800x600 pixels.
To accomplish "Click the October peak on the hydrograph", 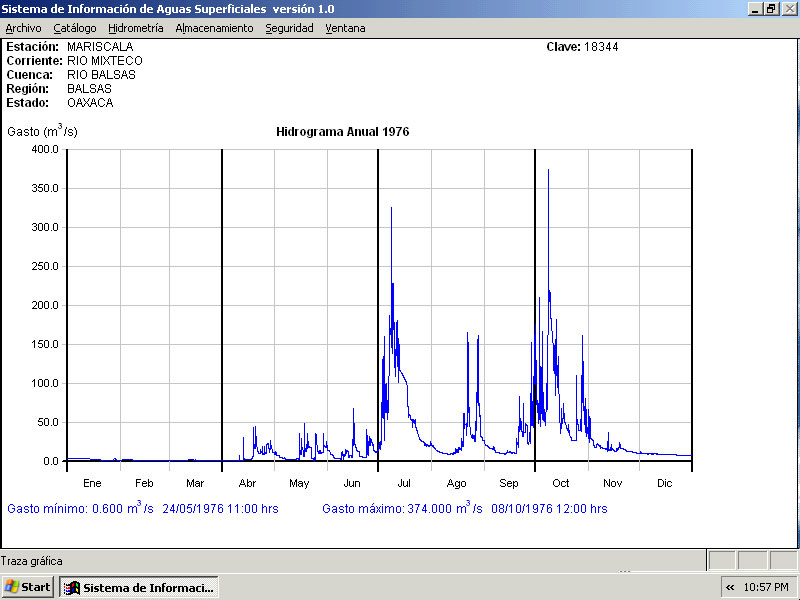I will [548, 172].
